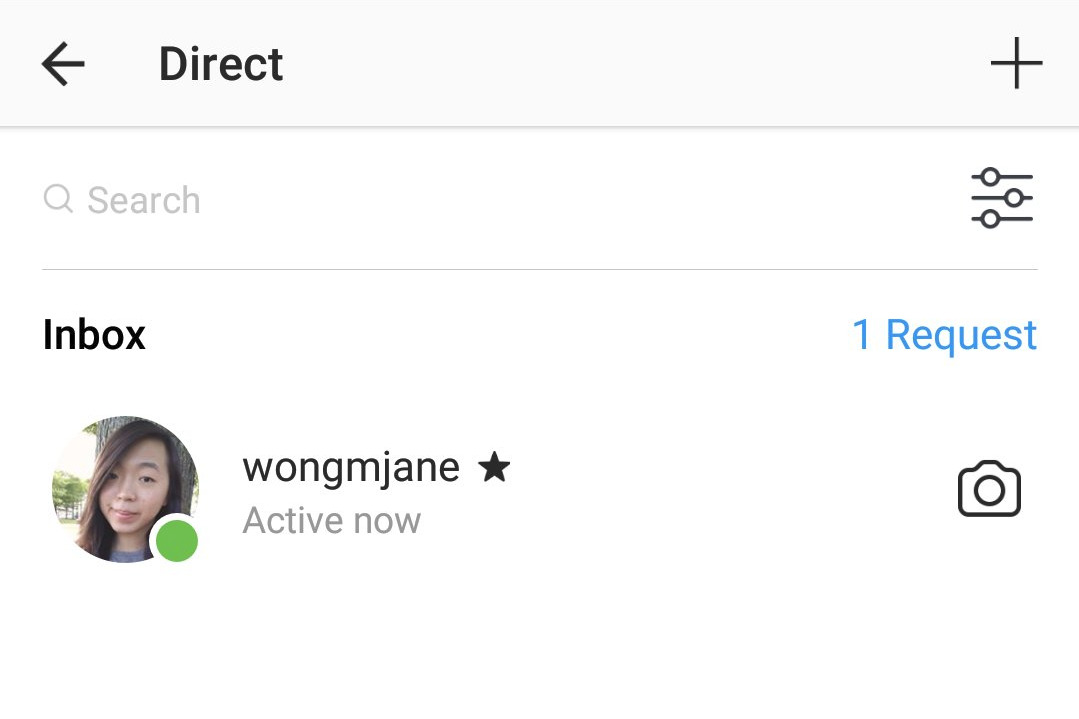This screenshot has width=1079, height=719.
Task: Click the magnifying glass search icon
Action: [58, 199]
